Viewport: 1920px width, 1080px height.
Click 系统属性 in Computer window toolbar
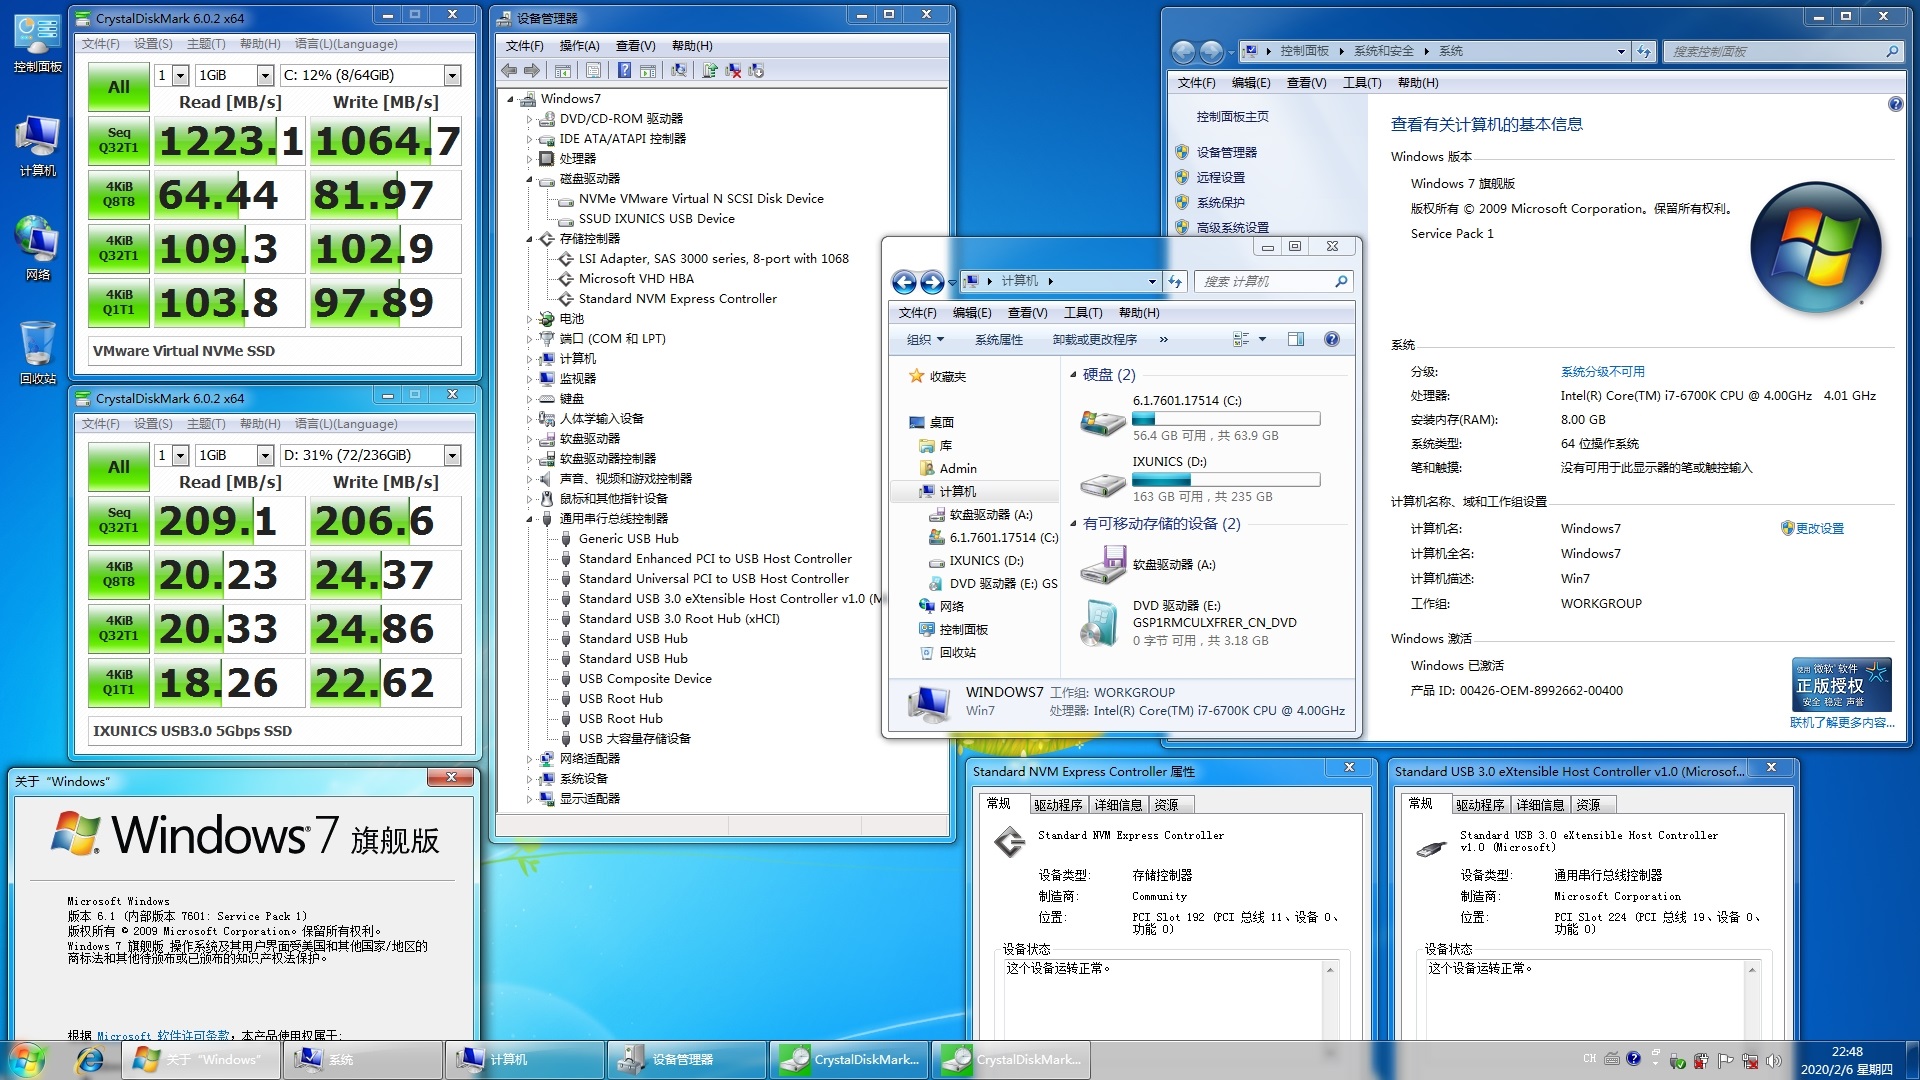click(999, 340)
